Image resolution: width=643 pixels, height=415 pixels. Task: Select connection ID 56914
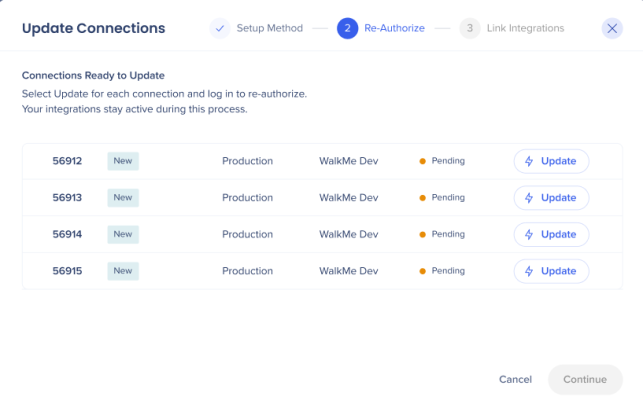67,235
